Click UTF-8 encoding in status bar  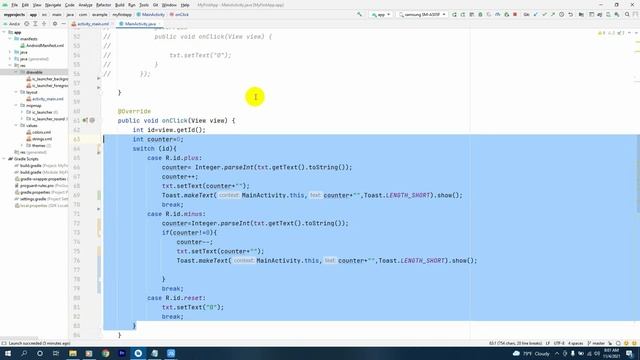coord(559,343)
